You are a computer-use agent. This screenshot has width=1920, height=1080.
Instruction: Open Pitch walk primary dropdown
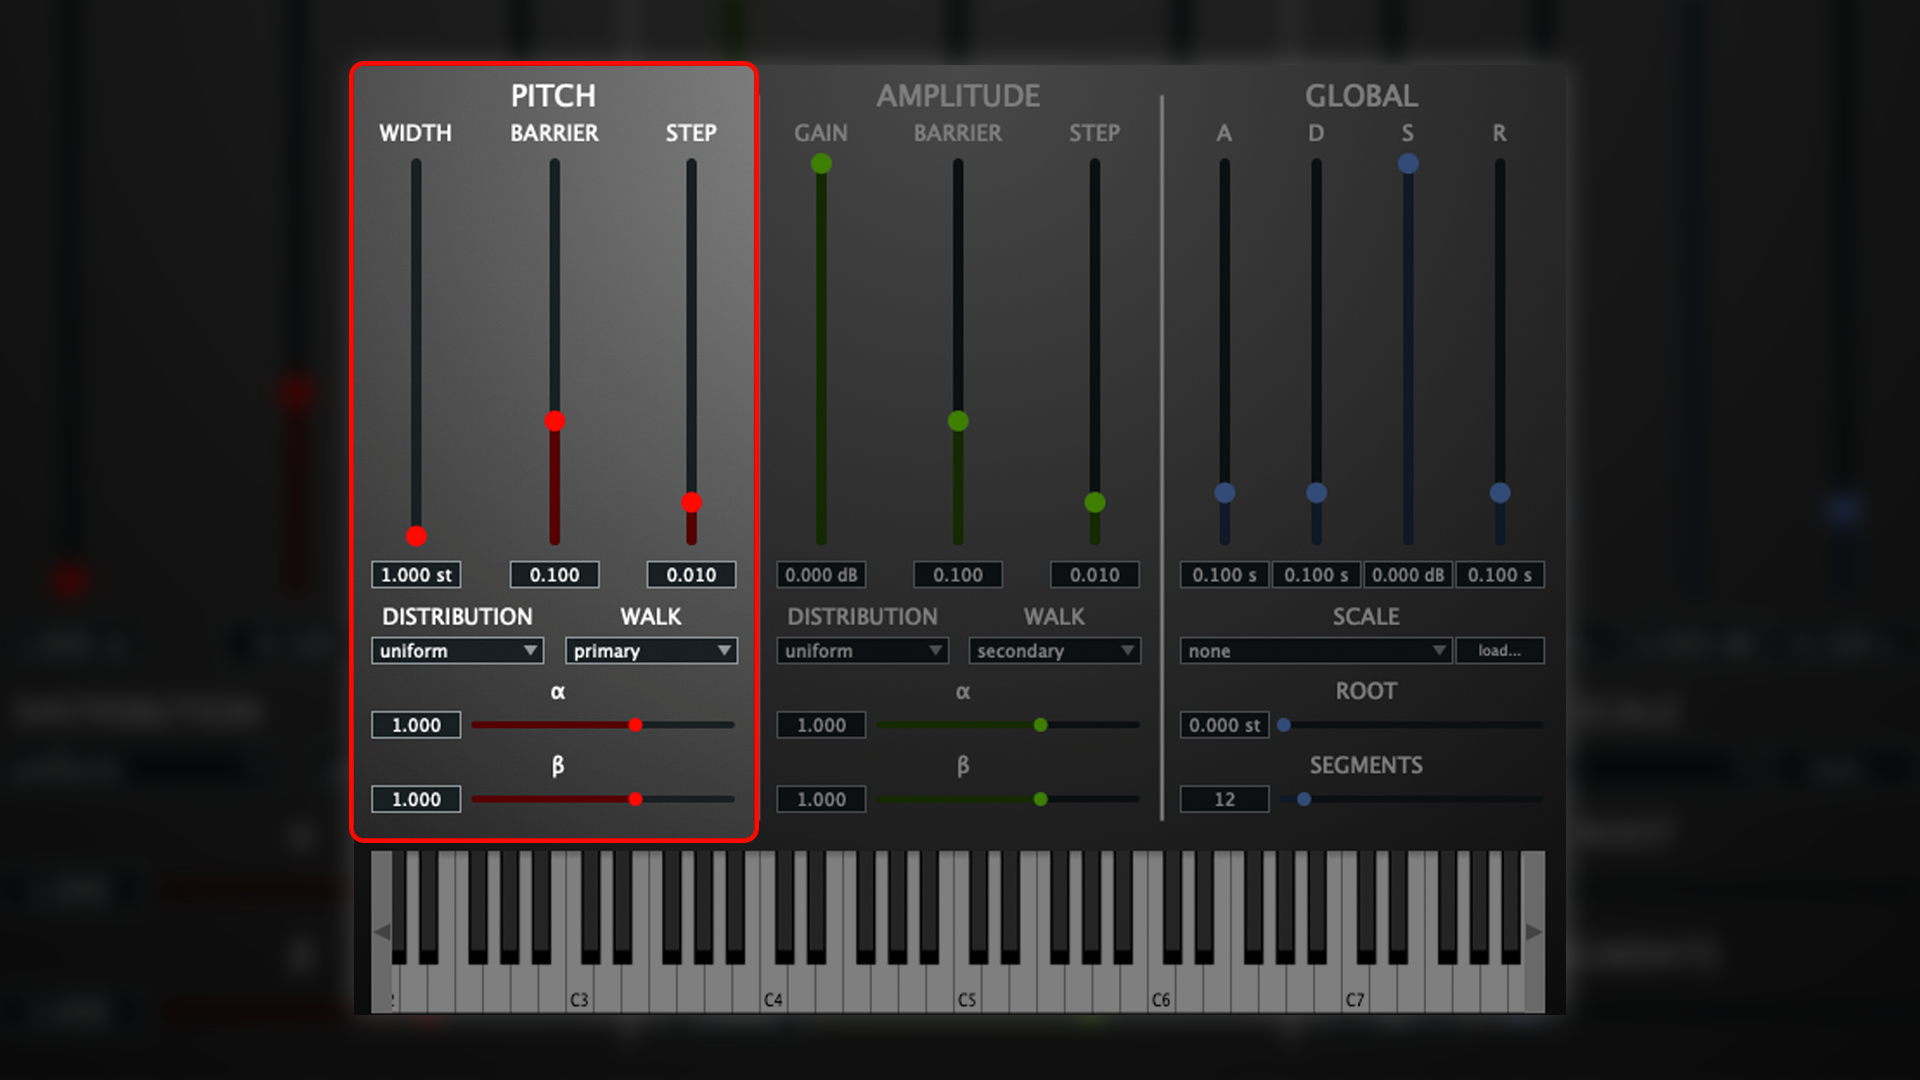(x=651, y=651)
